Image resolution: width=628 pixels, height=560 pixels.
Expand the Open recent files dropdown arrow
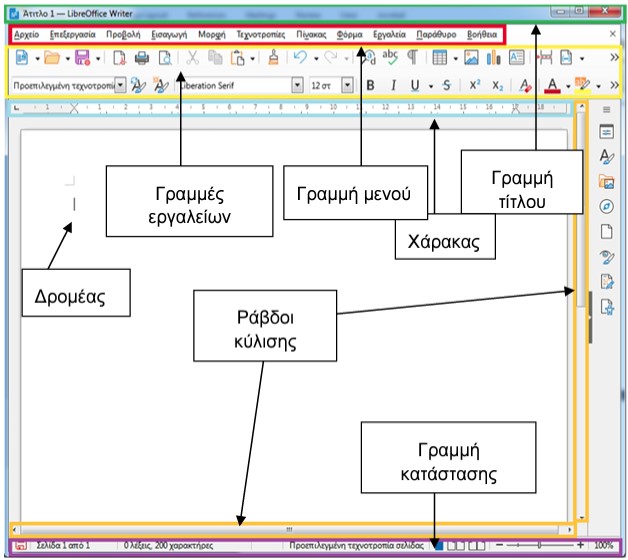tap(68, 58)
